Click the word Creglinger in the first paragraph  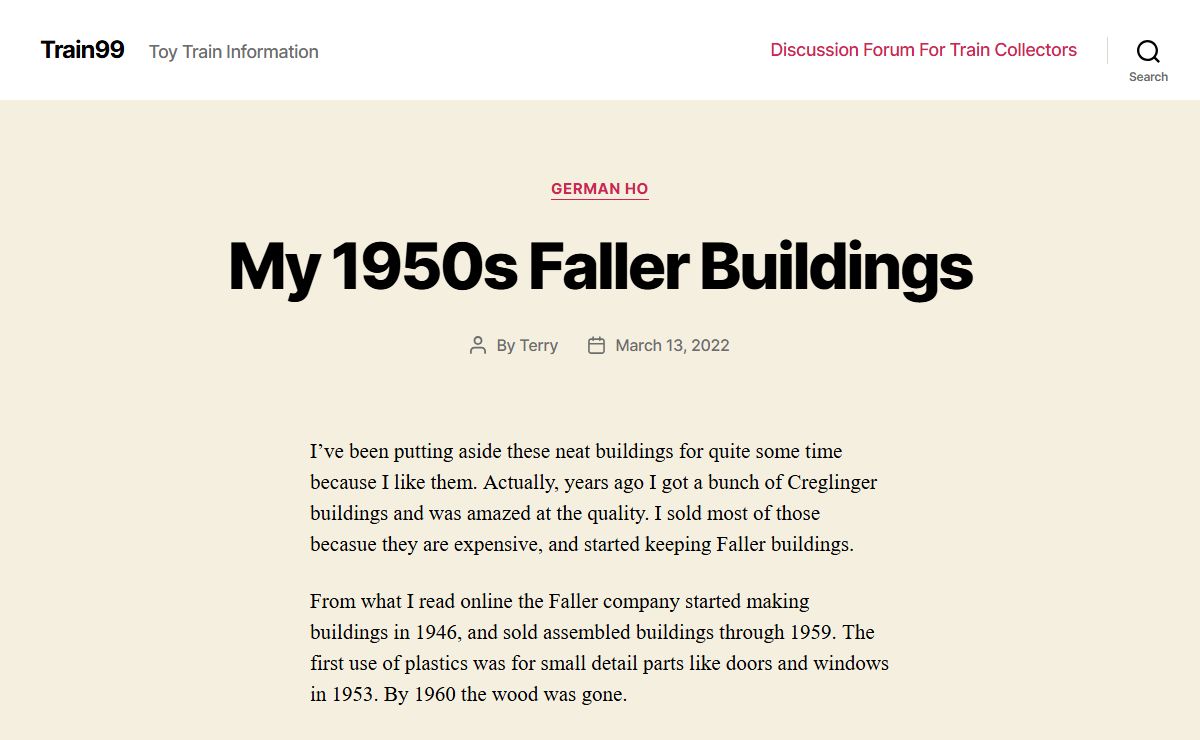[x=832, y=482]
